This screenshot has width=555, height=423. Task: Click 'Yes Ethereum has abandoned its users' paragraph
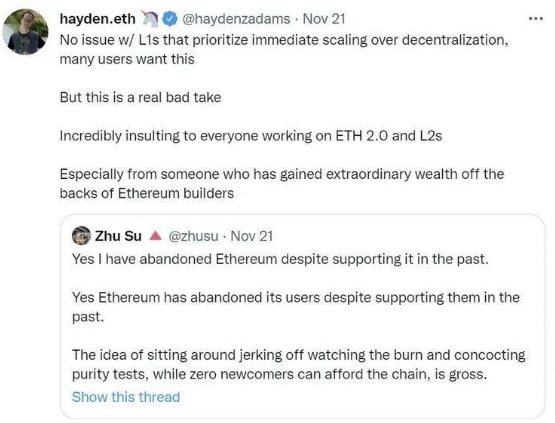pos(296,307)
